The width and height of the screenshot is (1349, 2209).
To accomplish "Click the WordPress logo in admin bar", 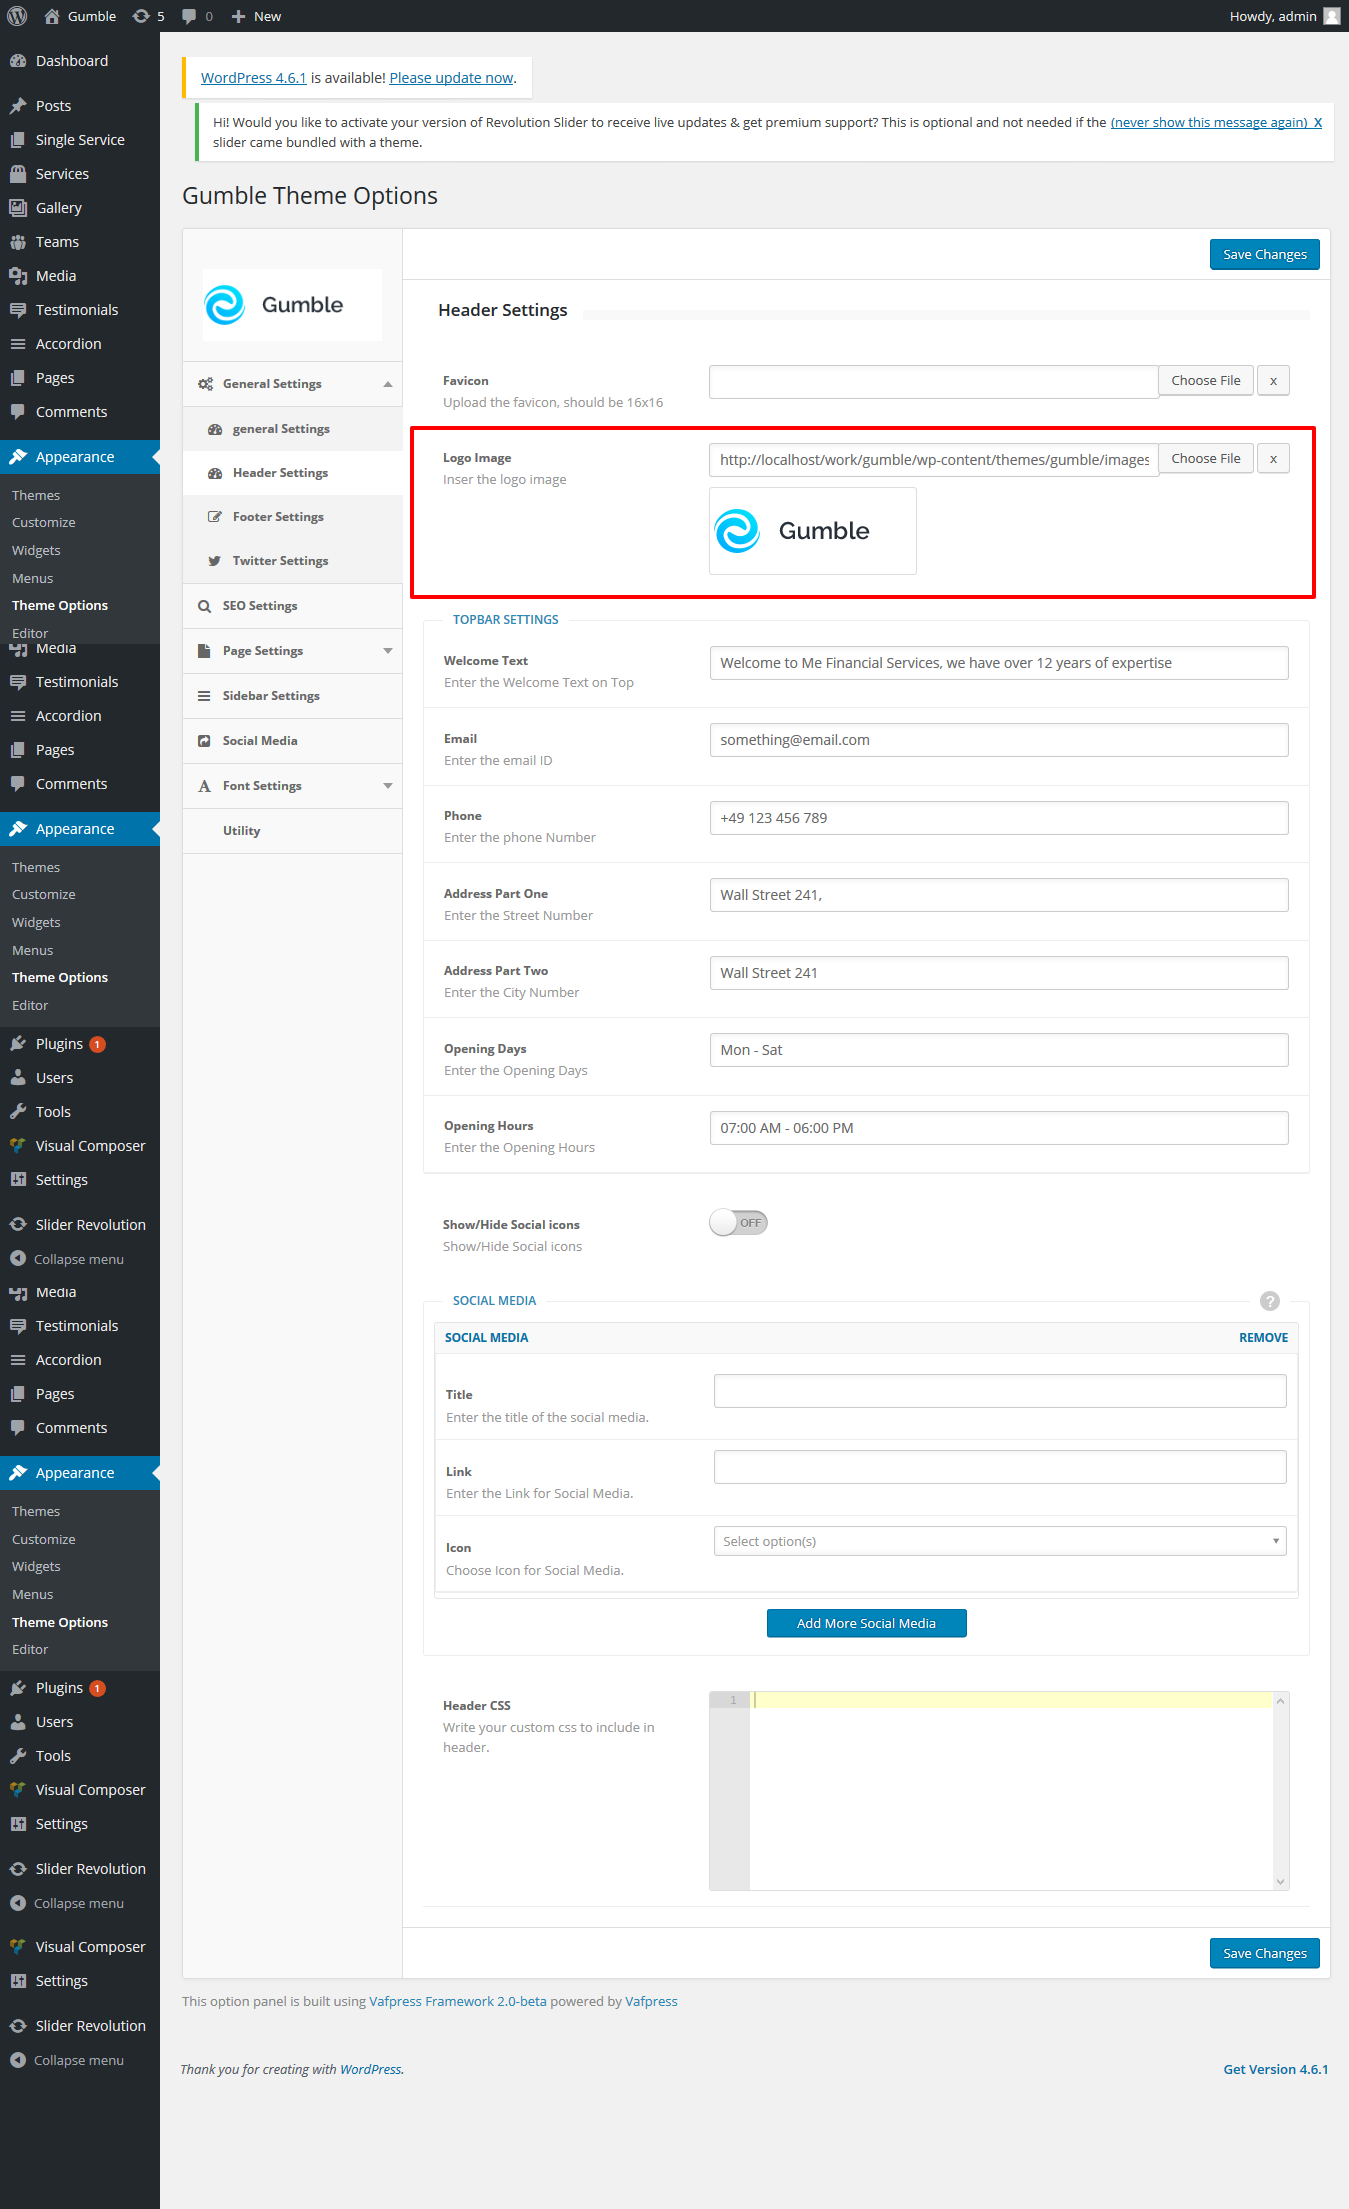I will [17, 16].
